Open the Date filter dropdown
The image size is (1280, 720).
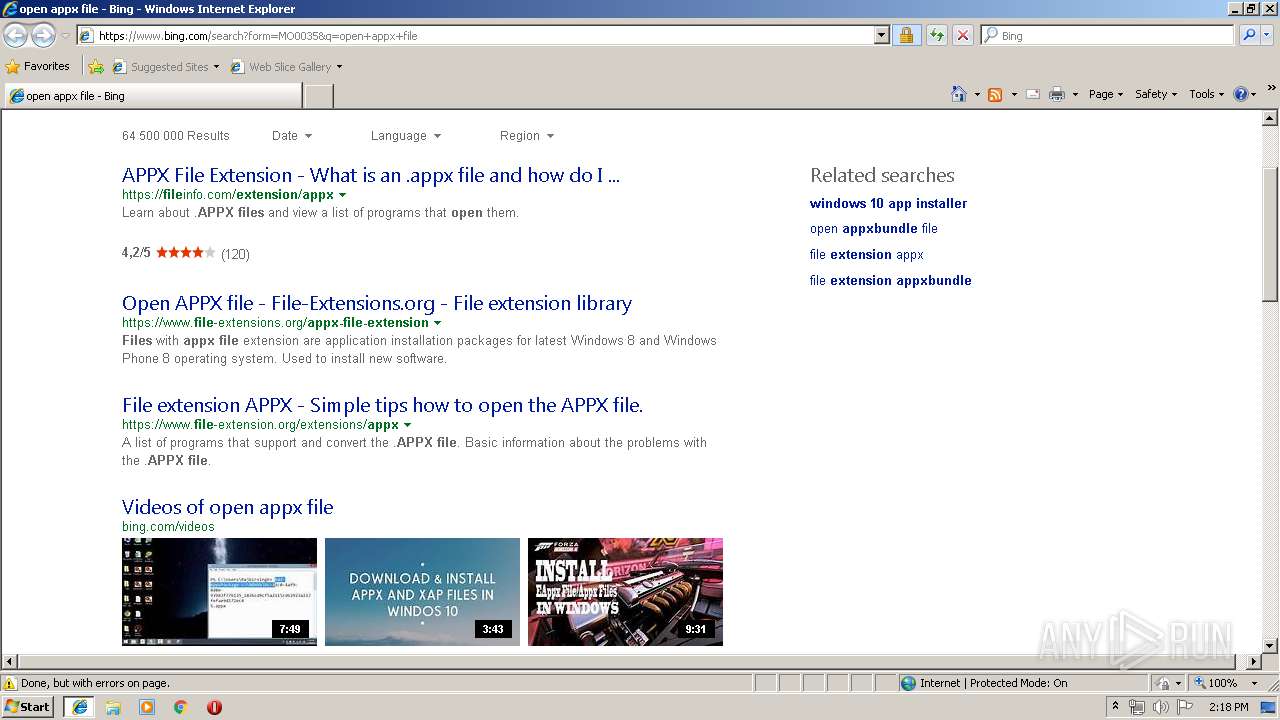tap(292, 136)
